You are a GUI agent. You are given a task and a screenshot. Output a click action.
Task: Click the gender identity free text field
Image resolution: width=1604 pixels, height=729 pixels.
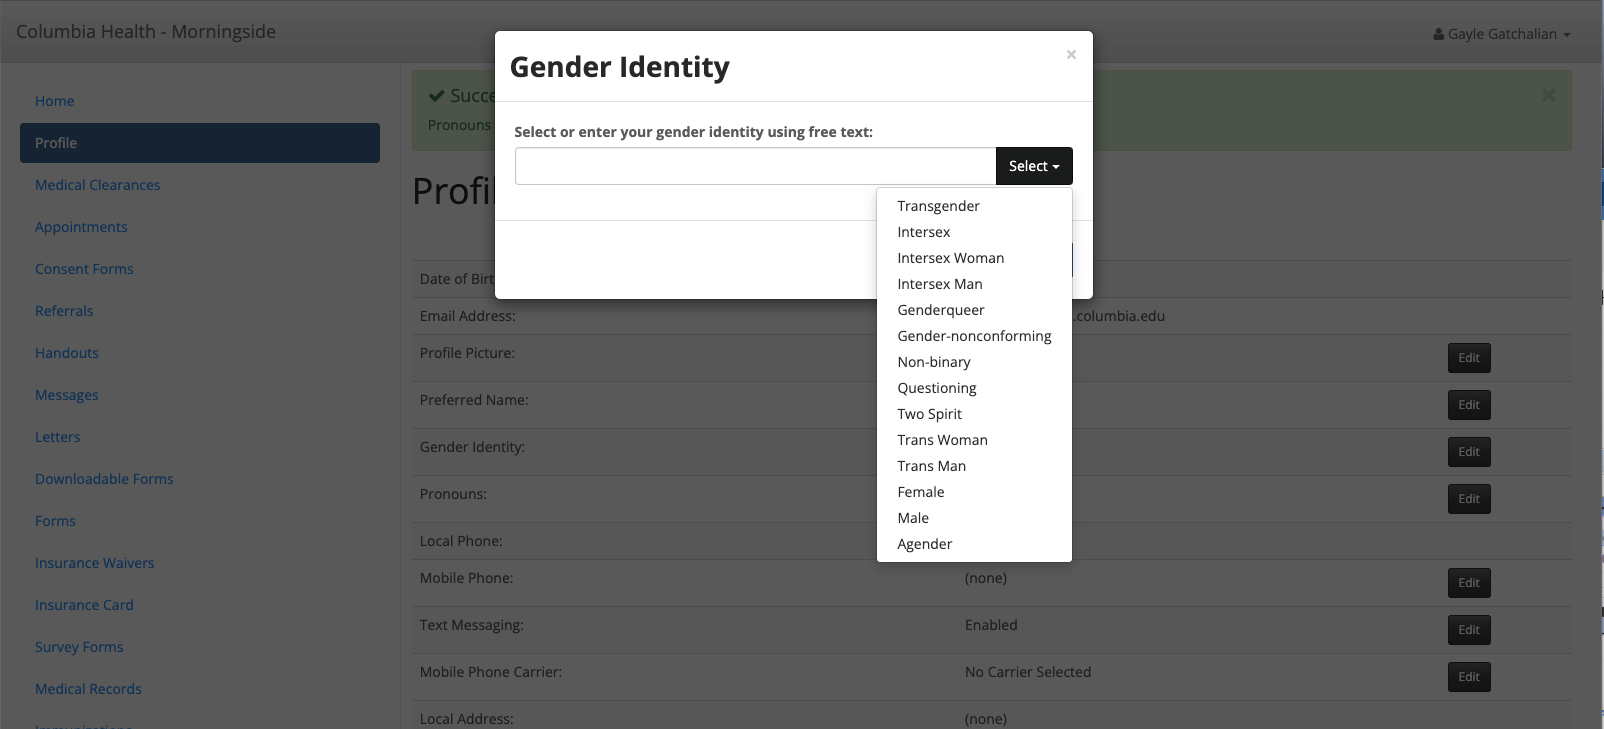755,166
